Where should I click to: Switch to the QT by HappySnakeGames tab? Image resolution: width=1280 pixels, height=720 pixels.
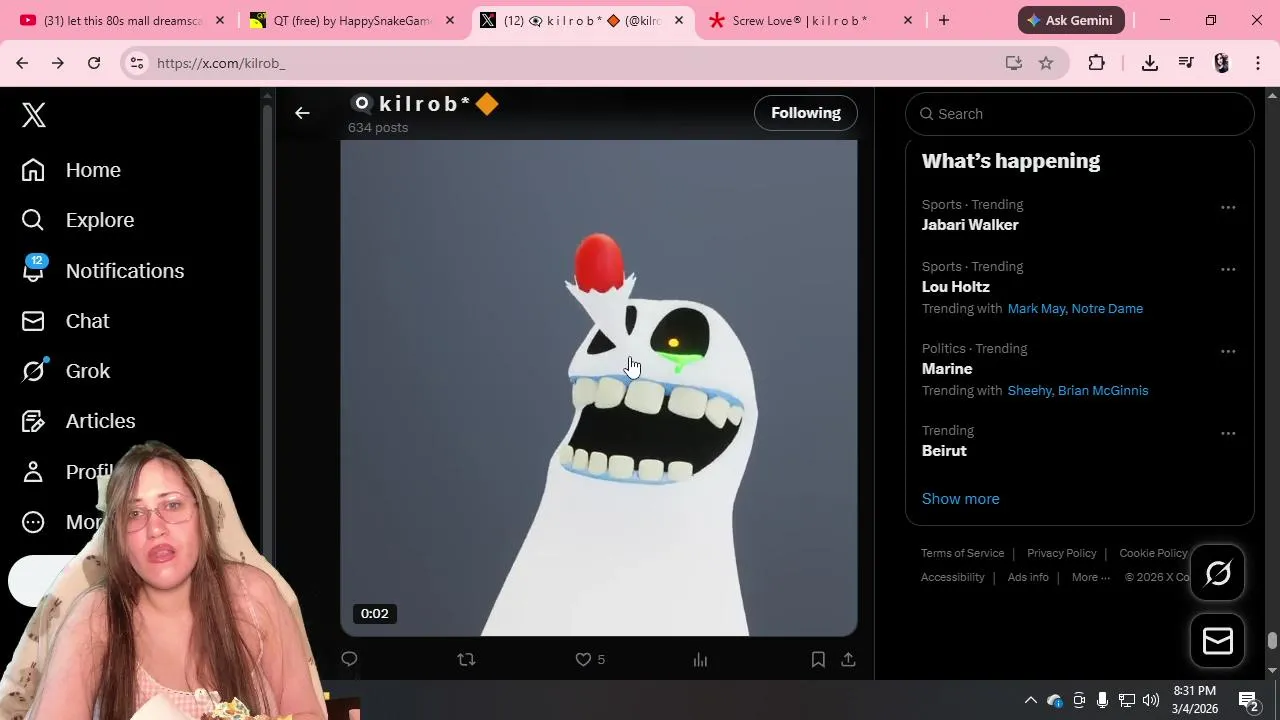tap(350, 20)
